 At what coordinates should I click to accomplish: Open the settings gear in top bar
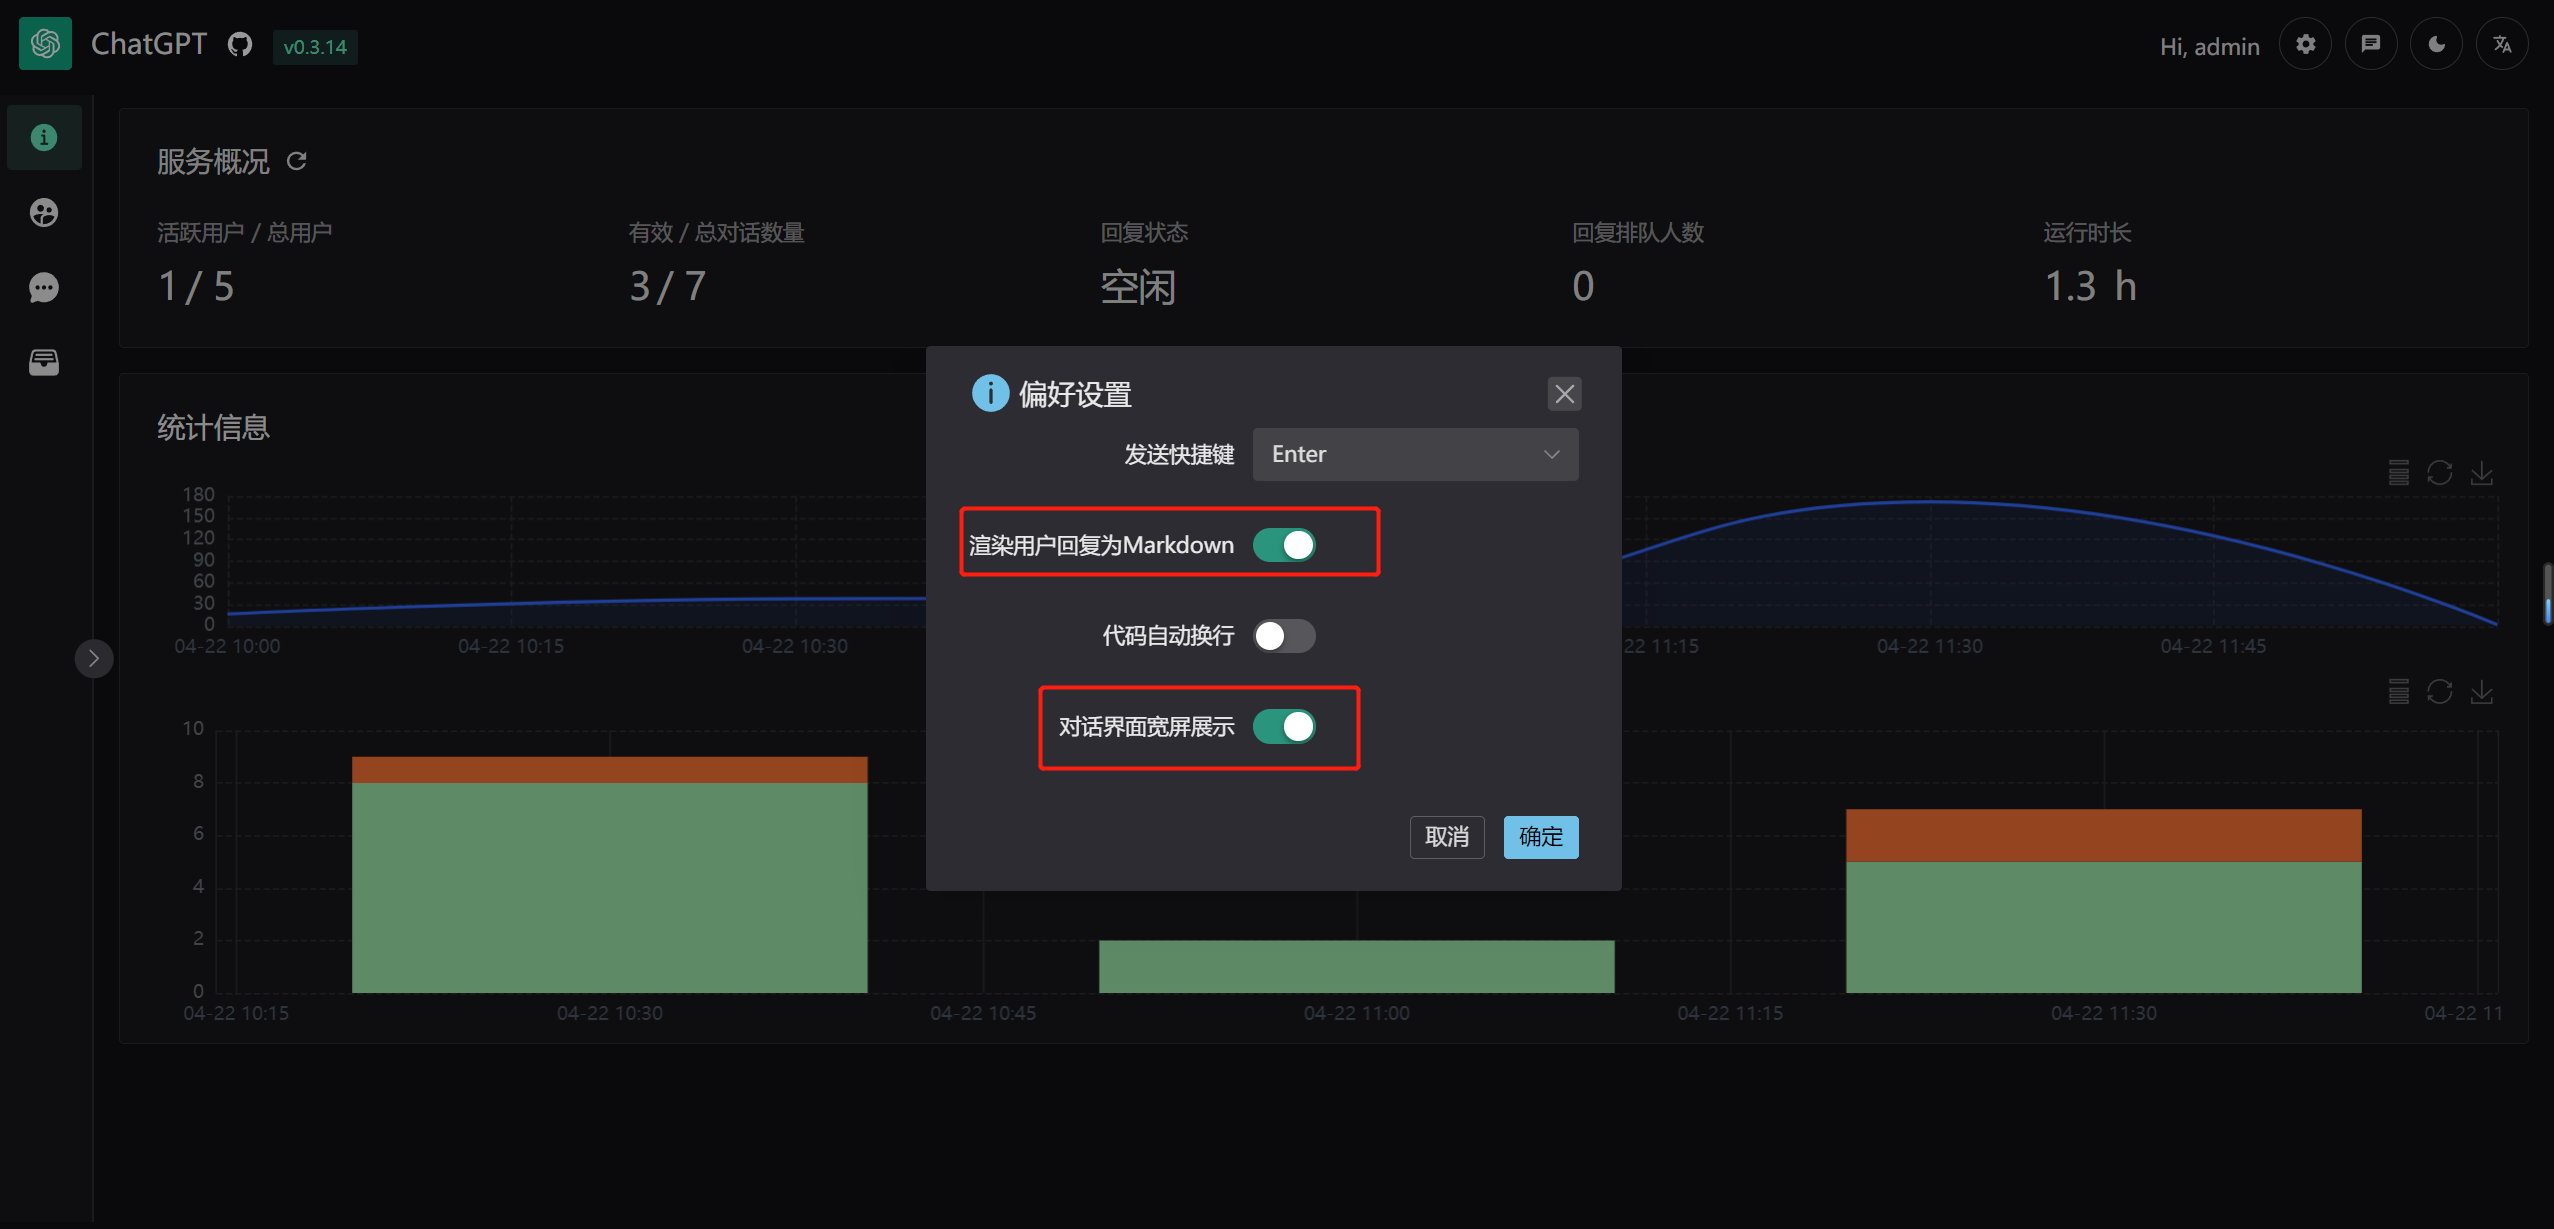[2305, 43]
